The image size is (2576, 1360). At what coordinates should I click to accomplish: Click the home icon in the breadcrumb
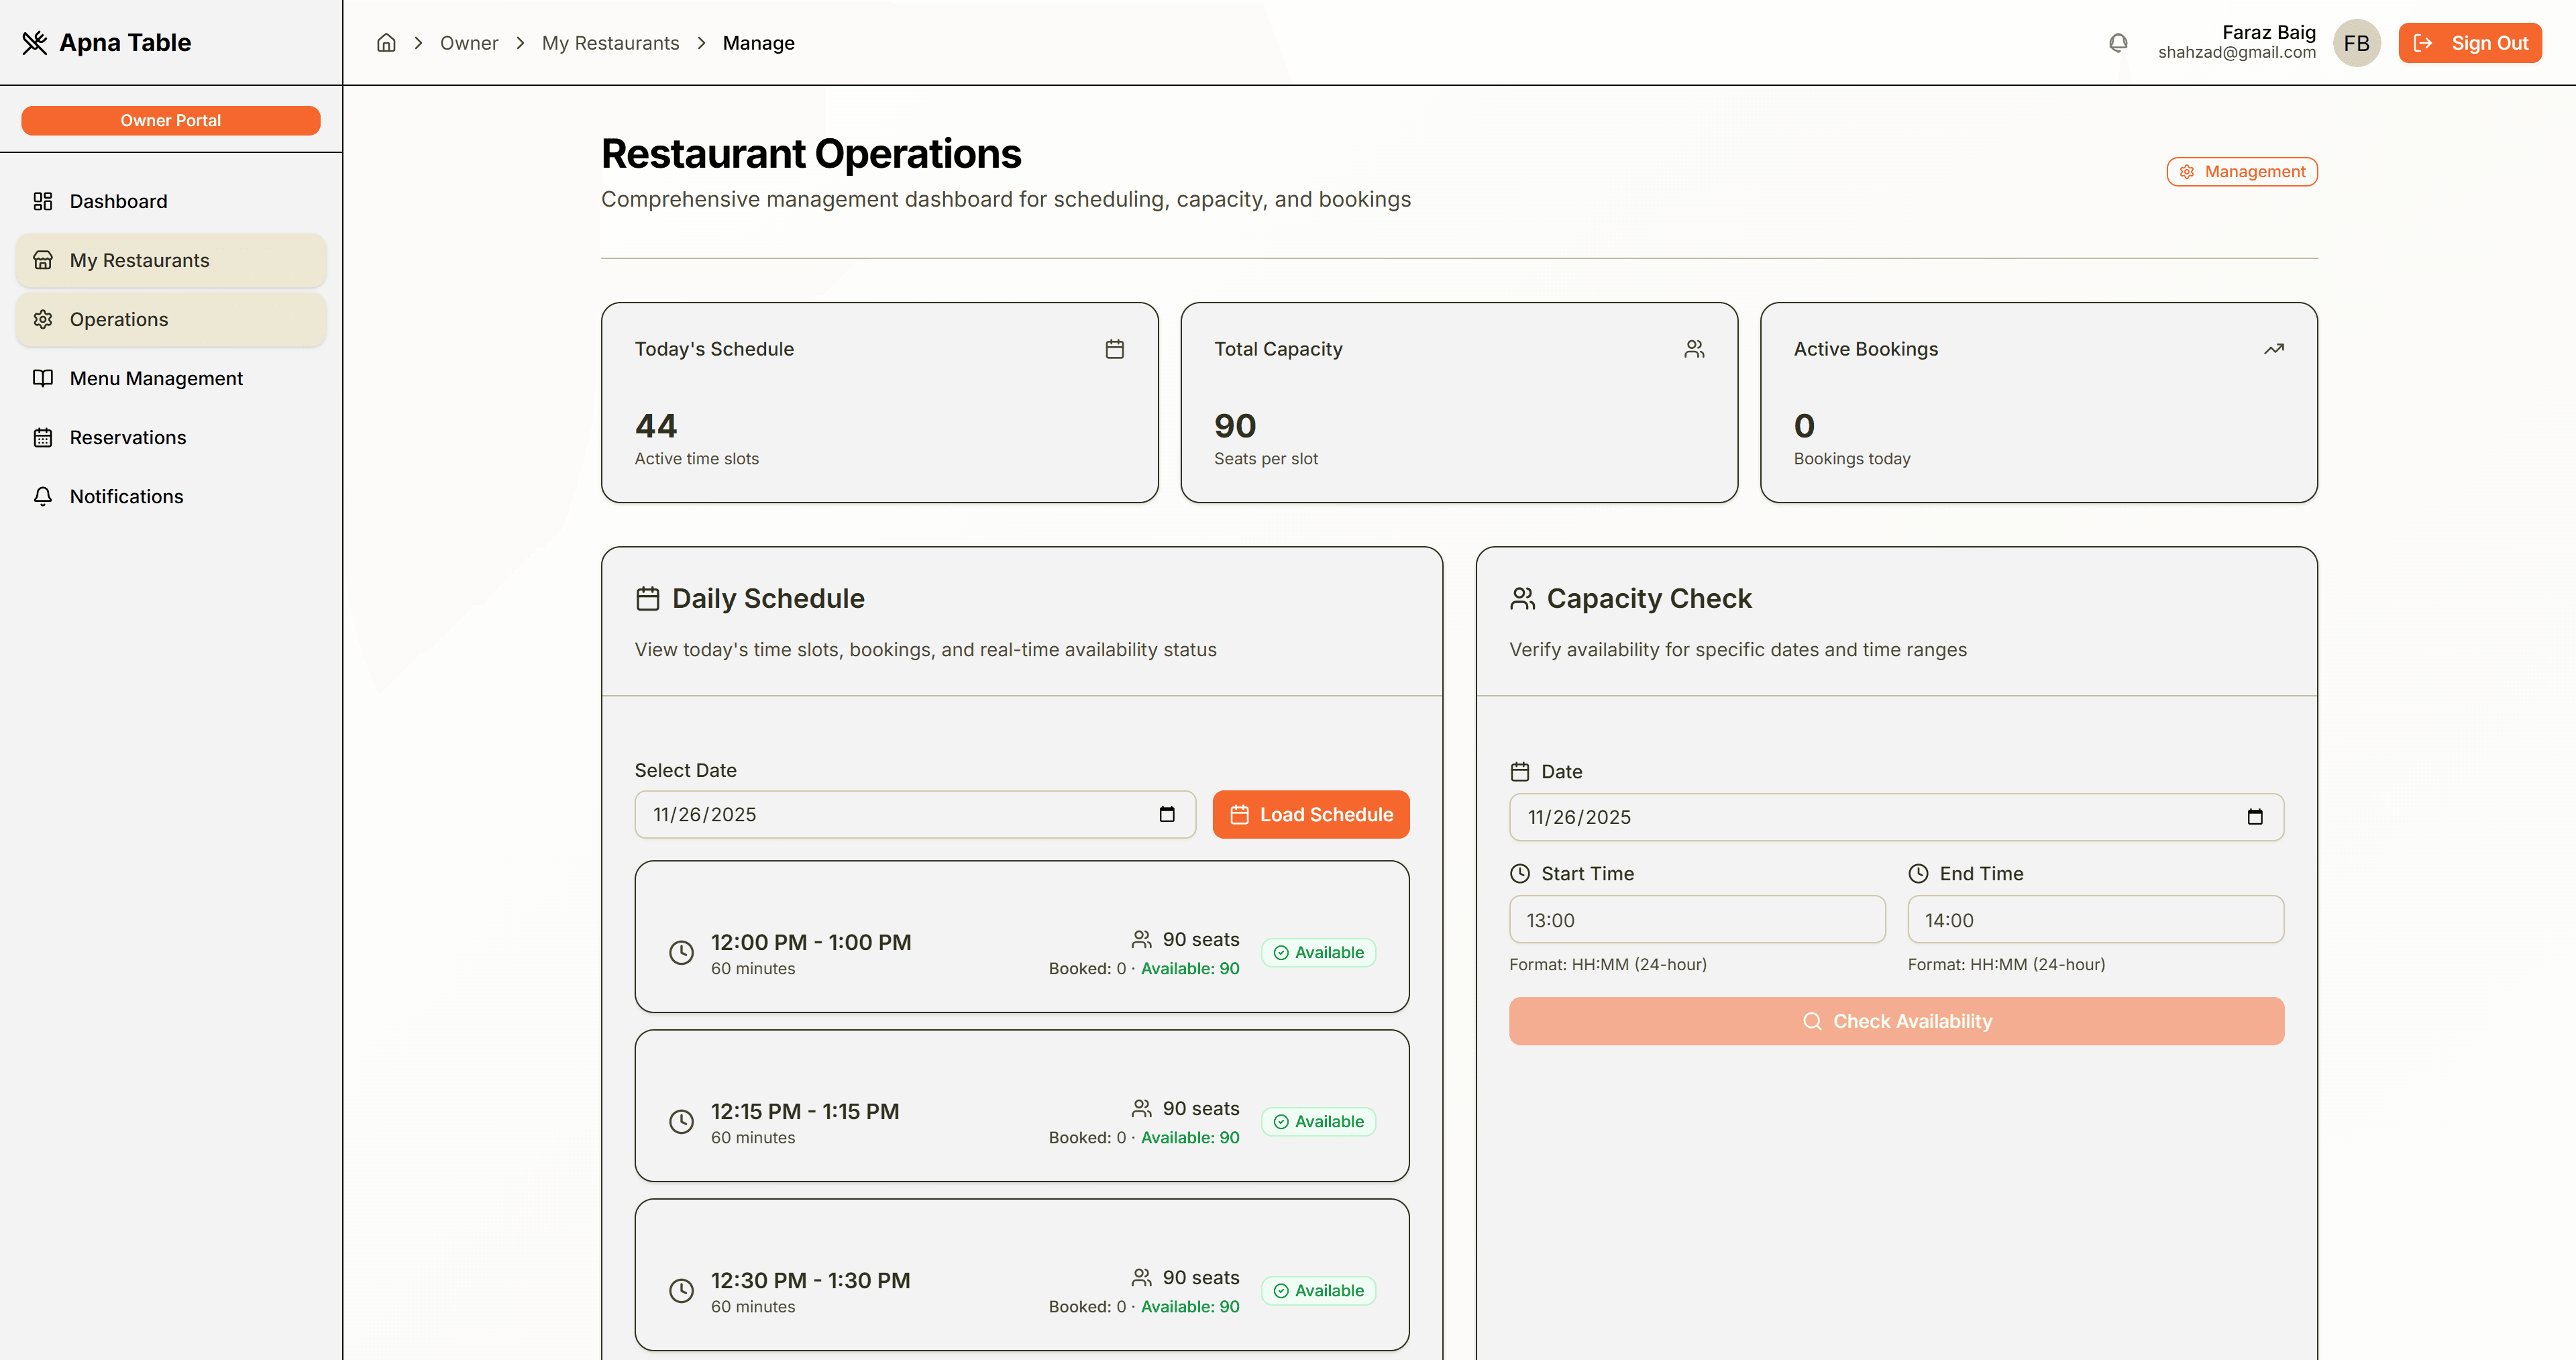[386, 43]
